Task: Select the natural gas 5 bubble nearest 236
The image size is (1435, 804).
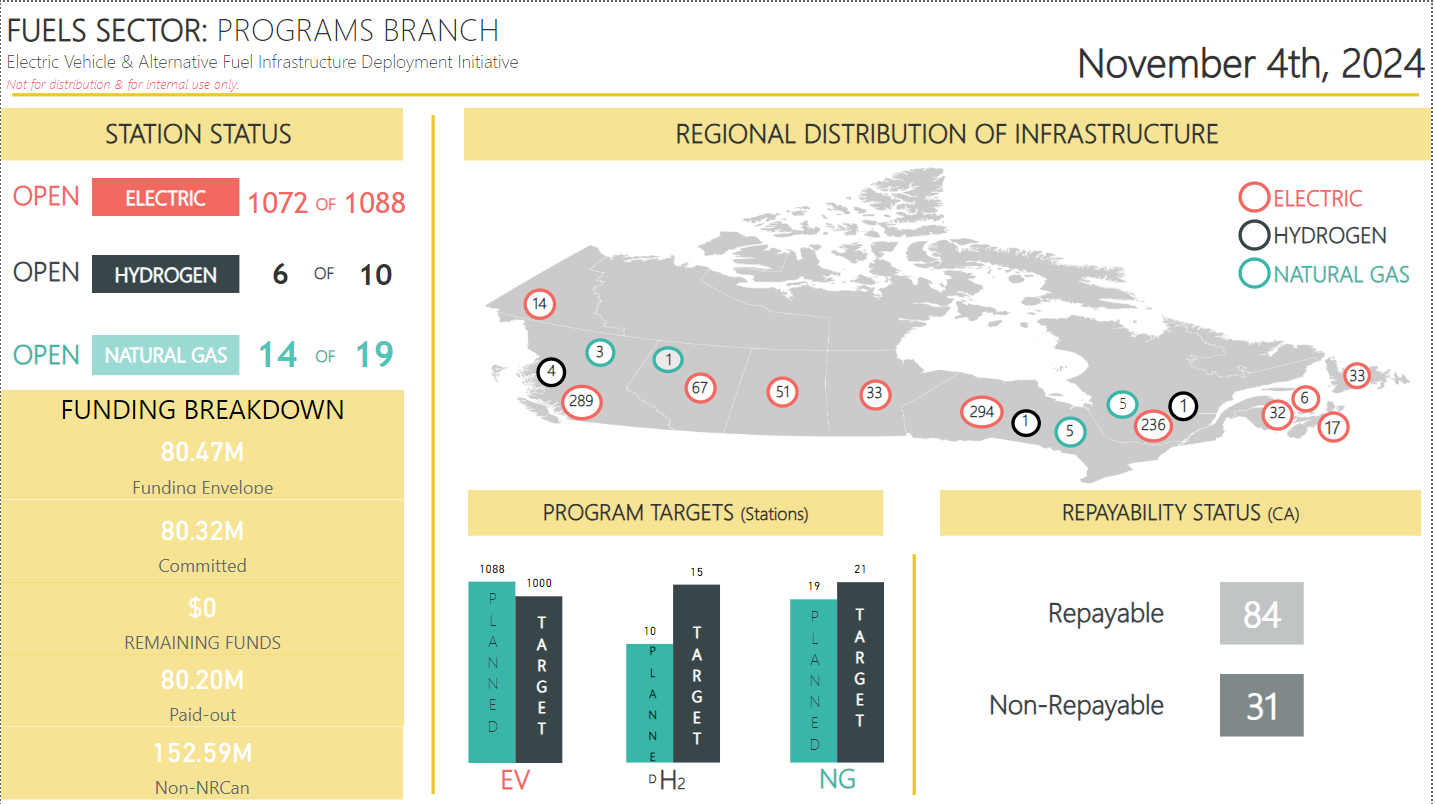Action: point(1123,404)
